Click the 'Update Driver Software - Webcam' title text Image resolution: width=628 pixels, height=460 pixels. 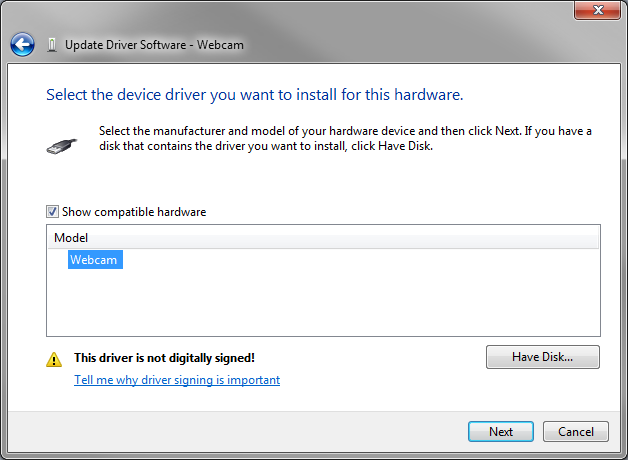(x=154, y=45)
